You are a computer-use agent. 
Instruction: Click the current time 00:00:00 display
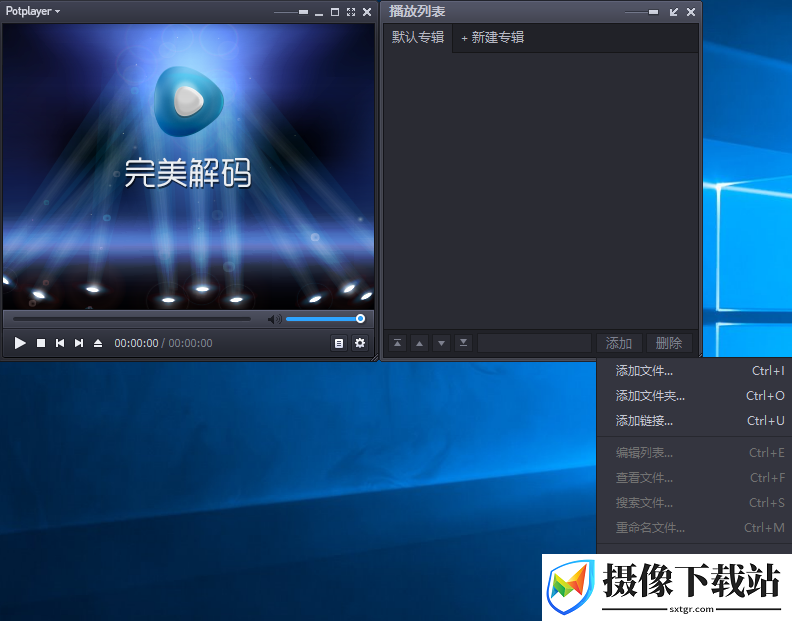click(136, 343)
